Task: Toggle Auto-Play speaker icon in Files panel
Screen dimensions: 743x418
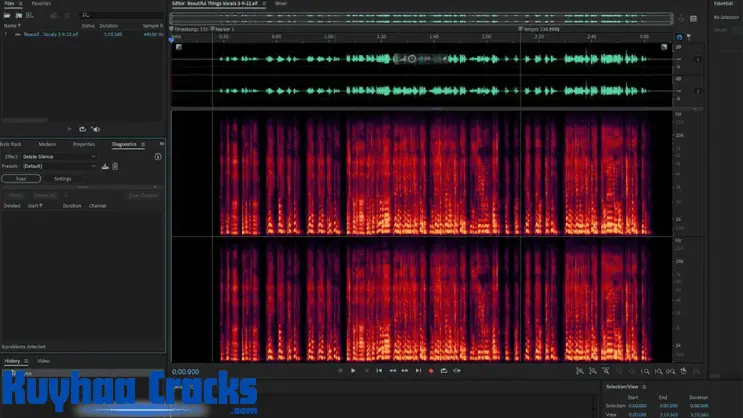Action: coord(95,129)
